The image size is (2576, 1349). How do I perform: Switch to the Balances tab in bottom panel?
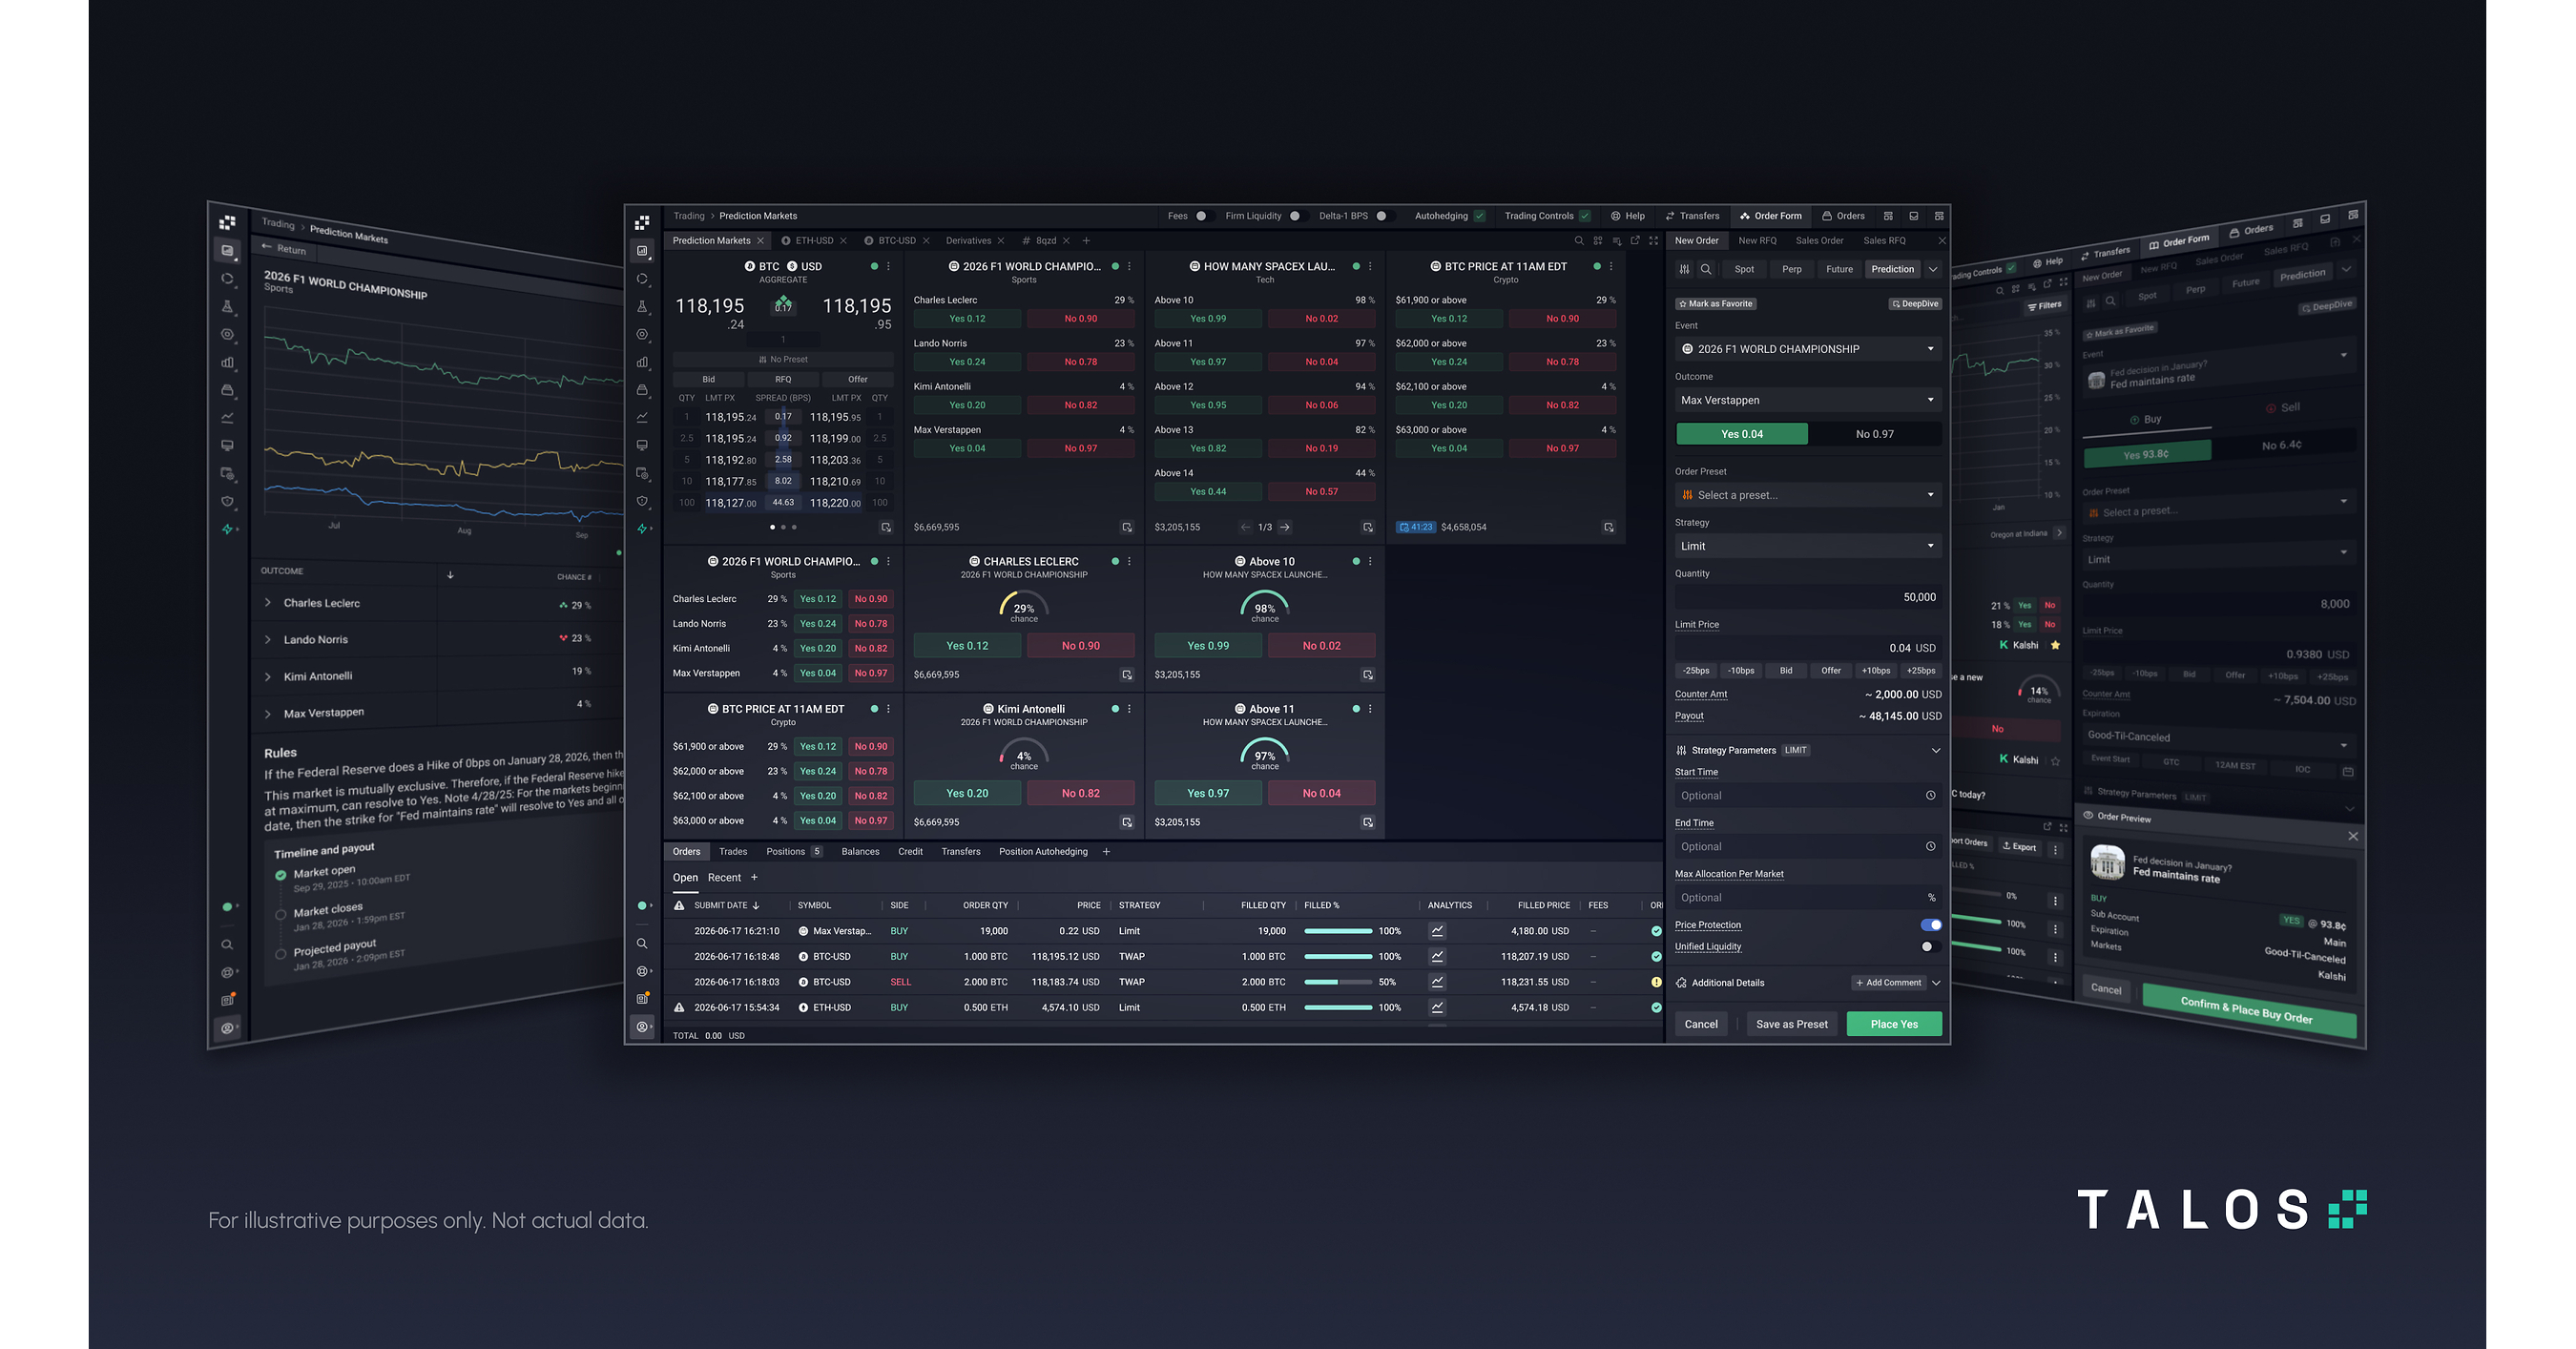click(x=860, y=852)
